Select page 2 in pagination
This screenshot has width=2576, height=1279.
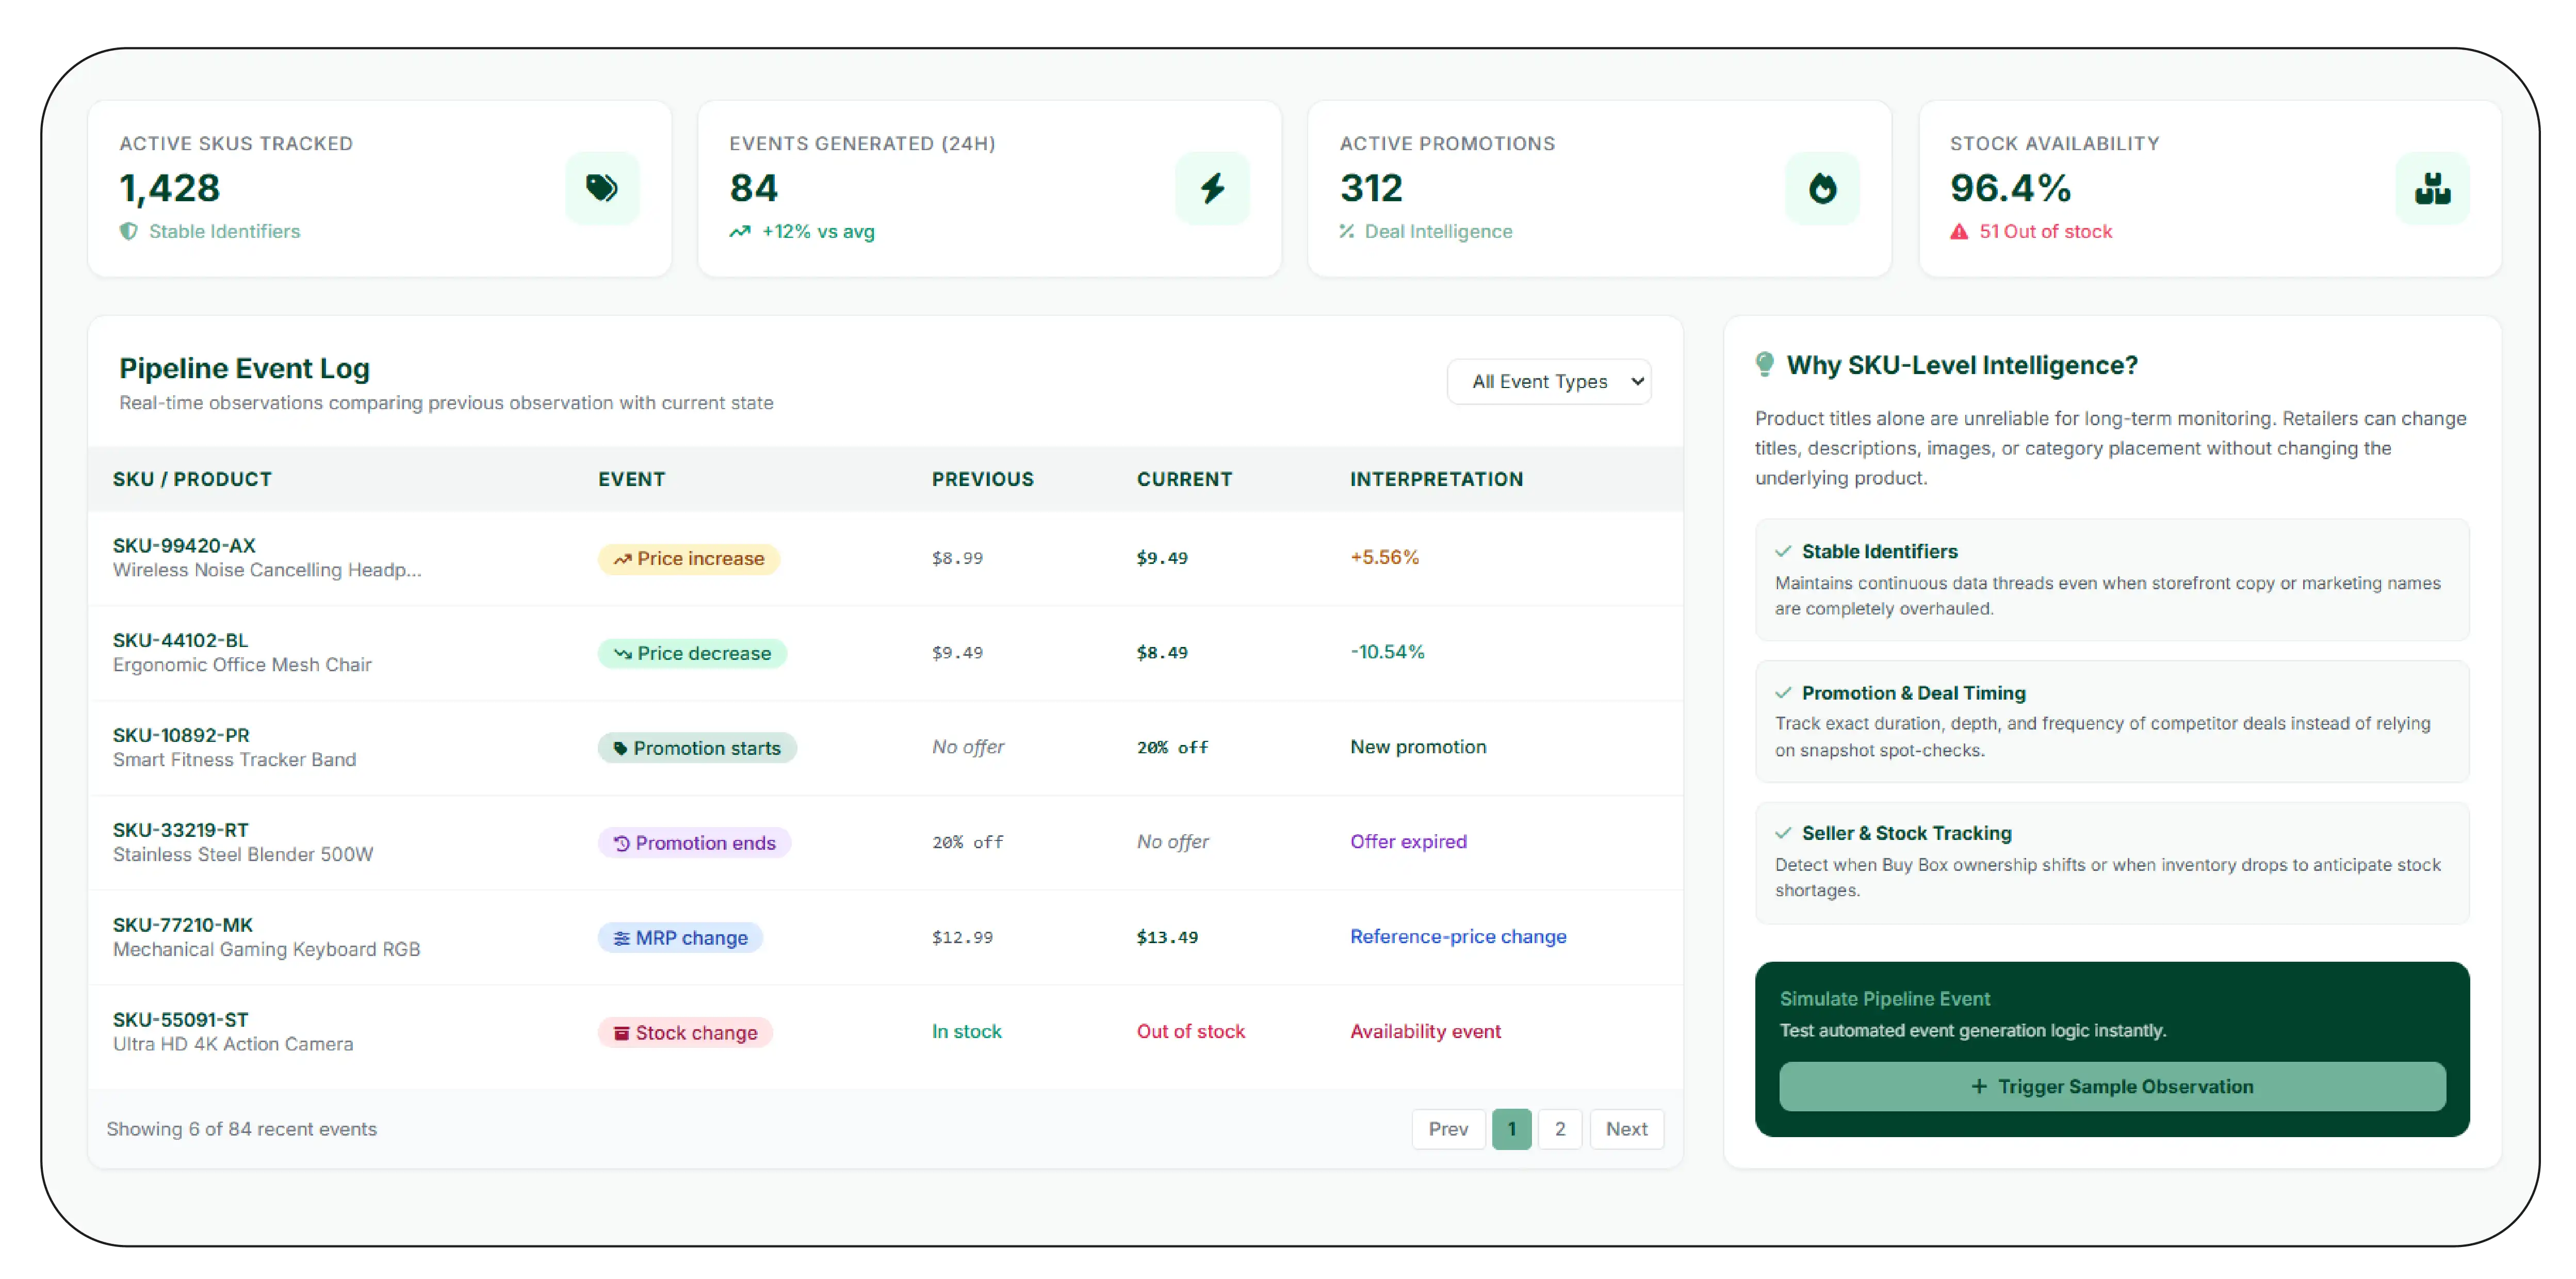pos(1559,1128)
